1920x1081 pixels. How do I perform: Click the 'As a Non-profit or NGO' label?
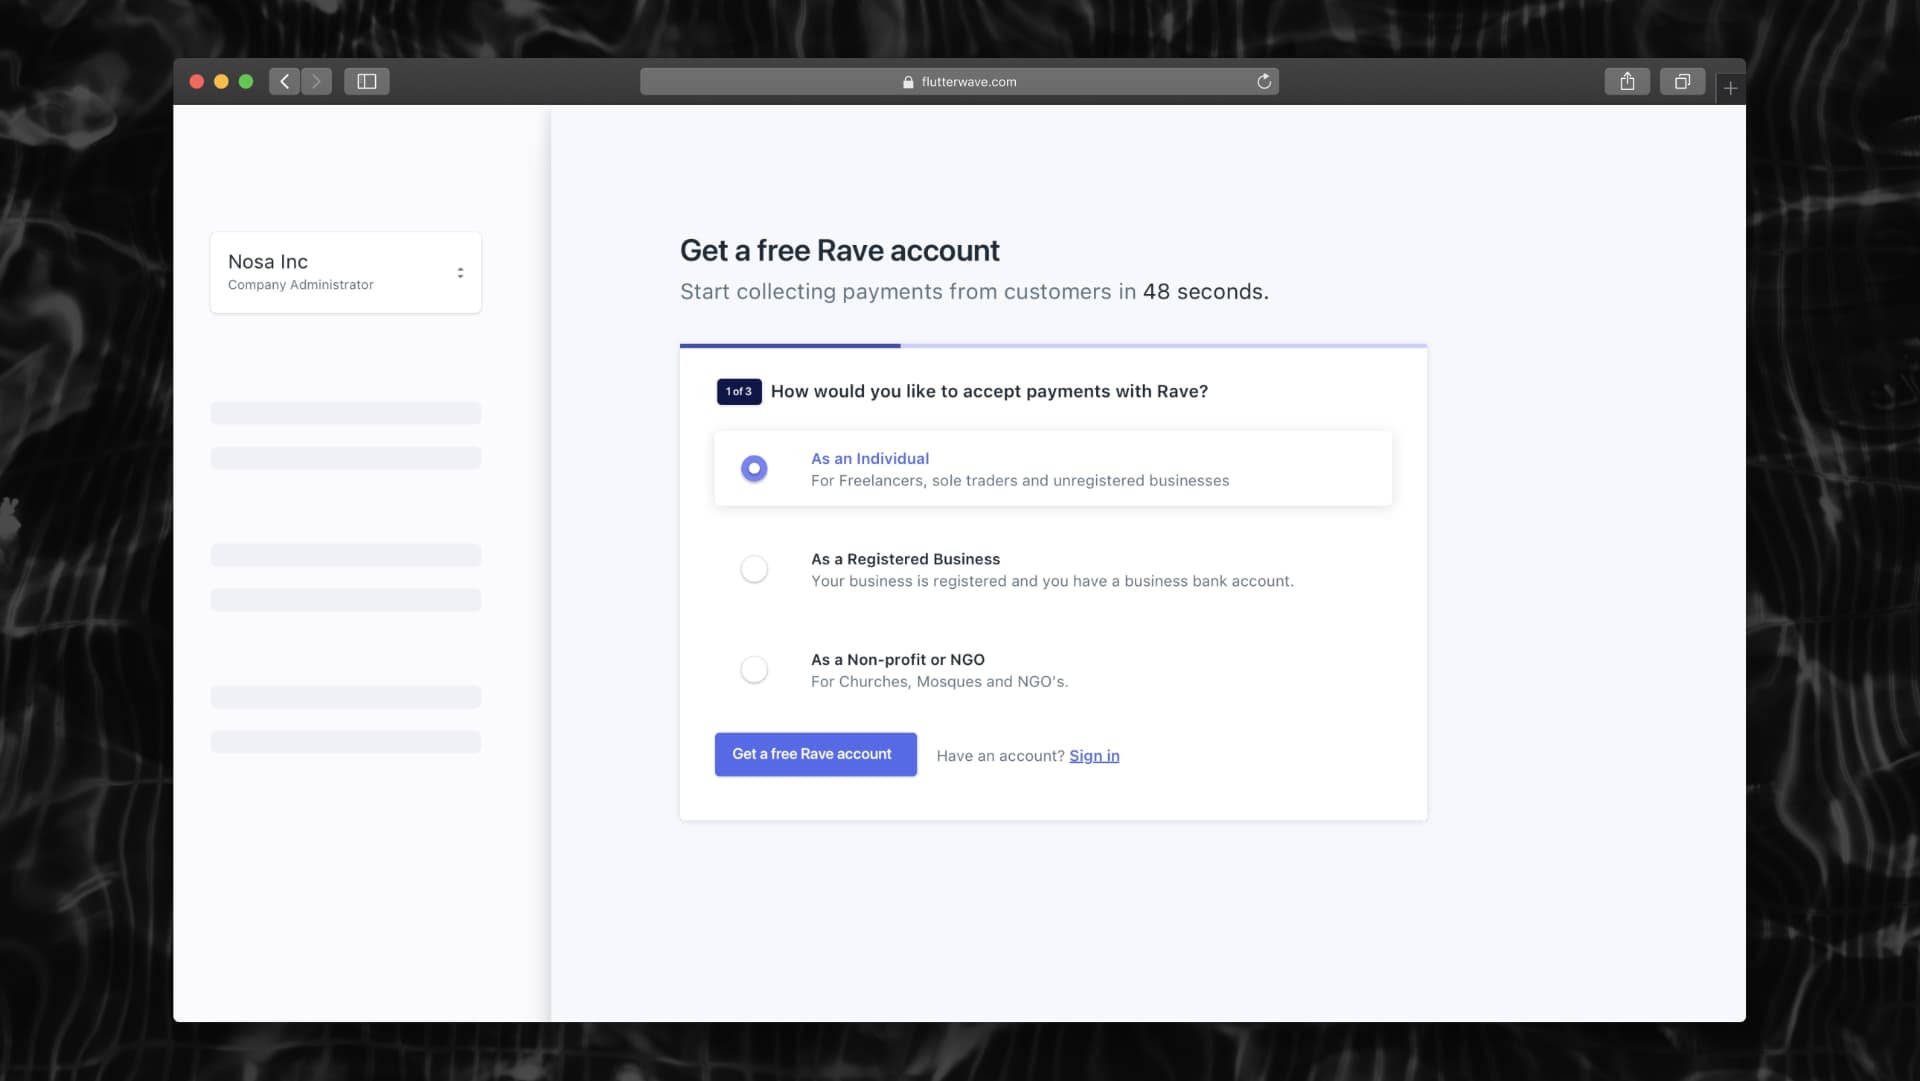coord(898,660)
